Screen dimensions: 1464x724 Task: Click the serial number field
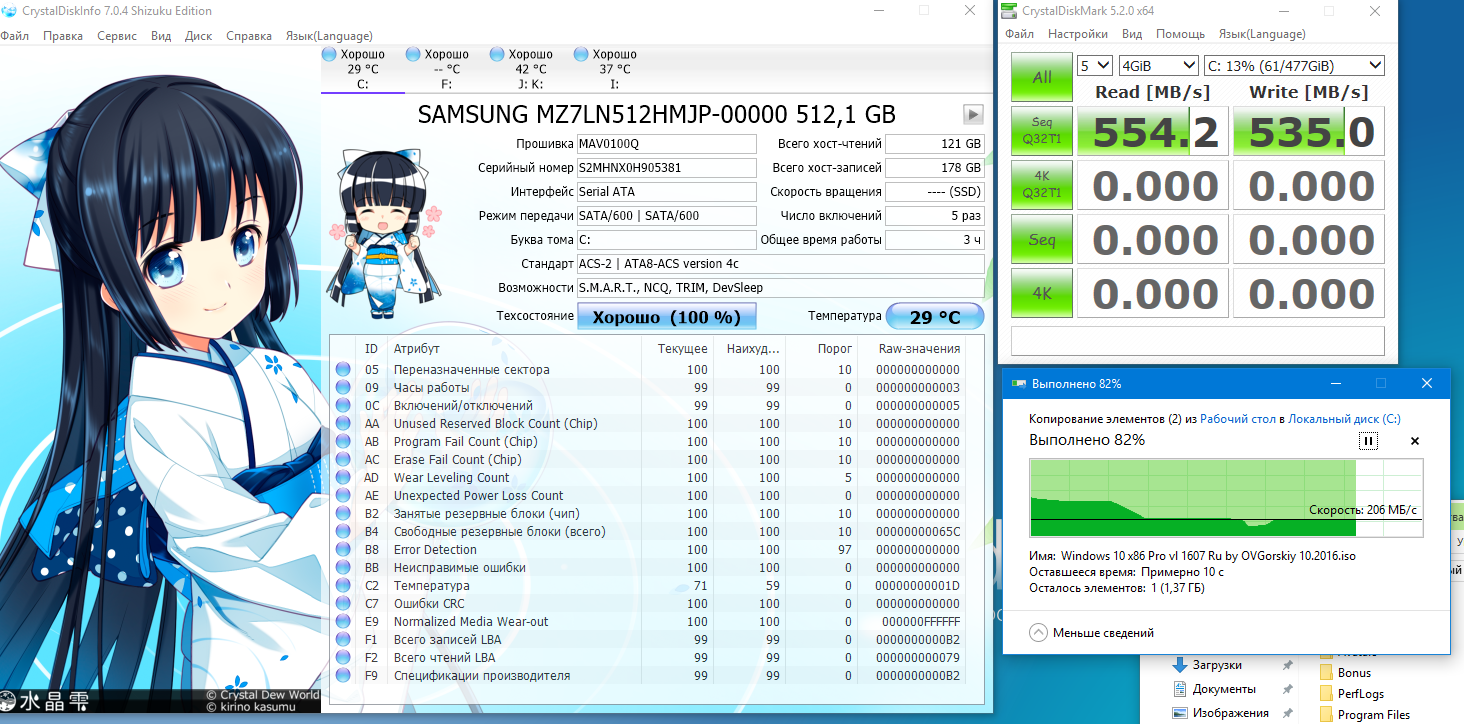[666, 167]
